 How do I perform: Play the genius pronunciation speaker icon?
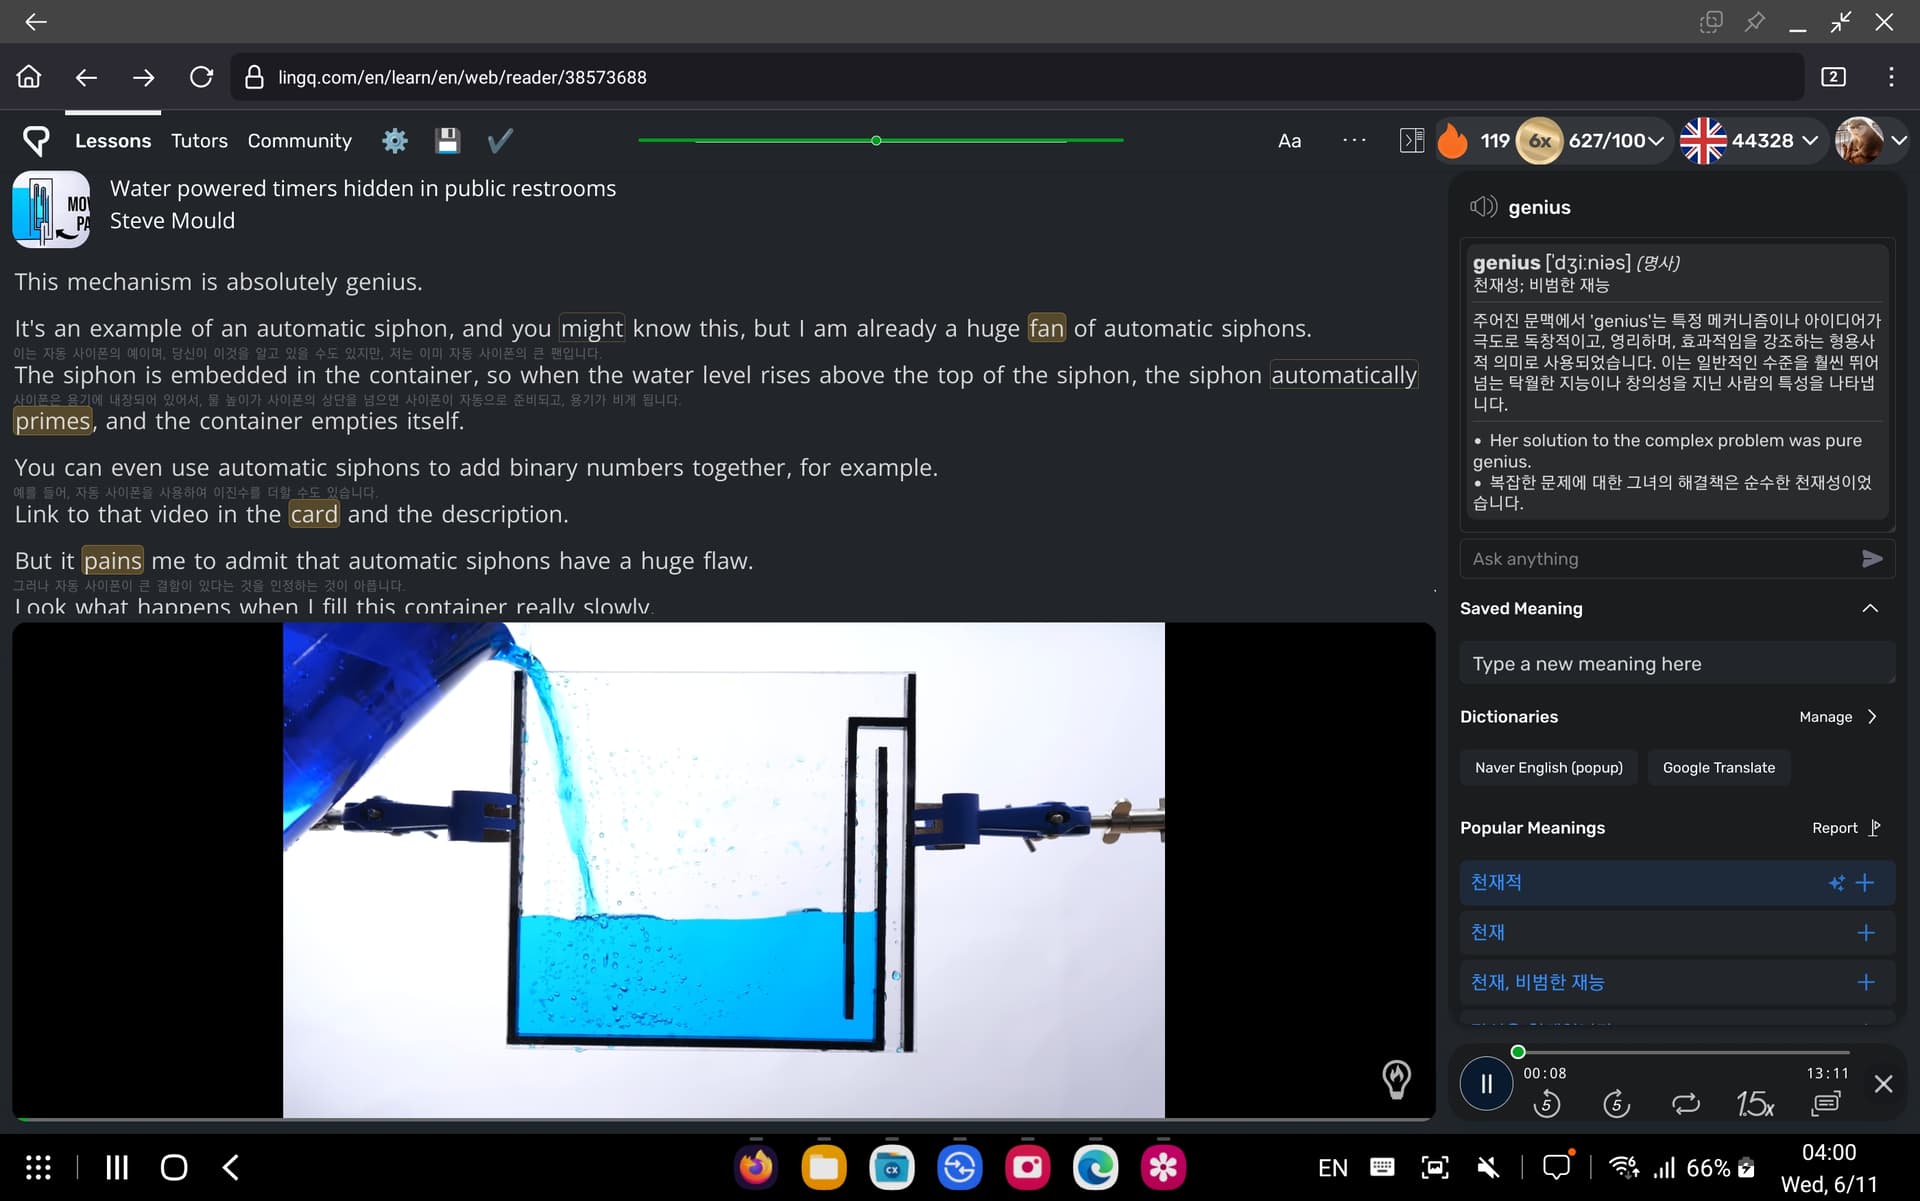point(1483,207)
